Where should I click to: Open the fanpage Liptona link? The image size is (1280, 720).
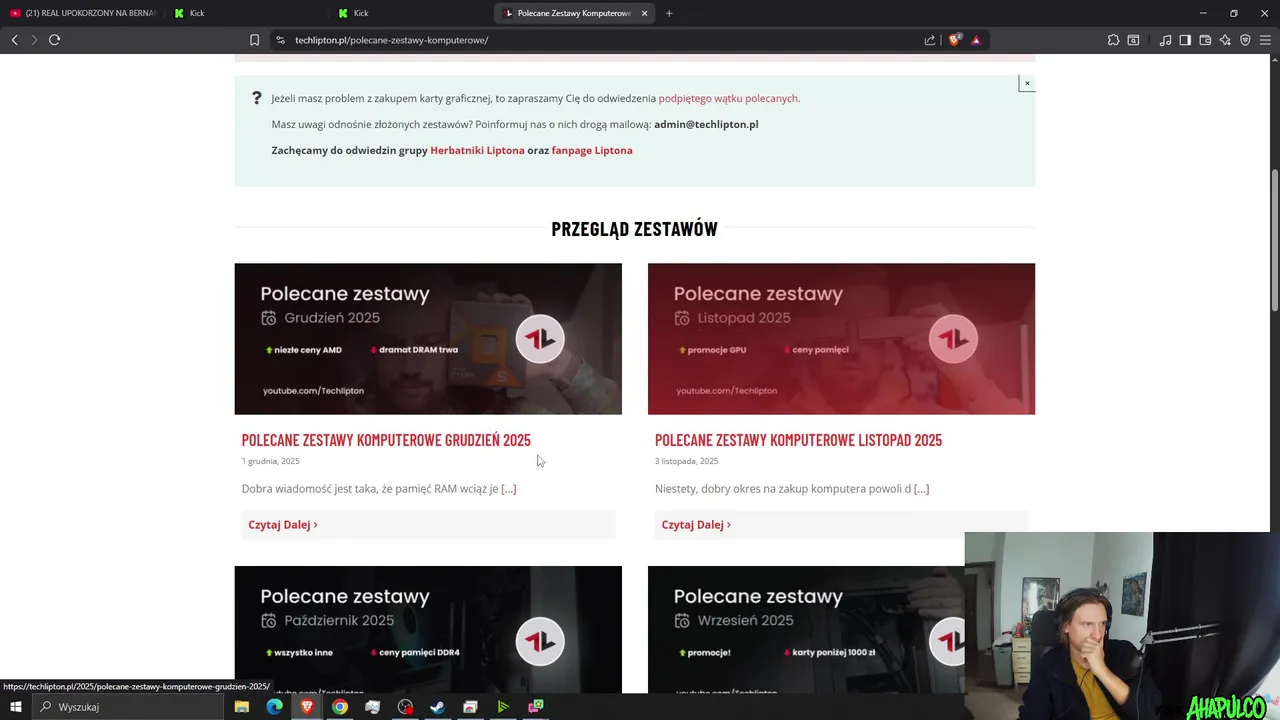click(592, 150)
